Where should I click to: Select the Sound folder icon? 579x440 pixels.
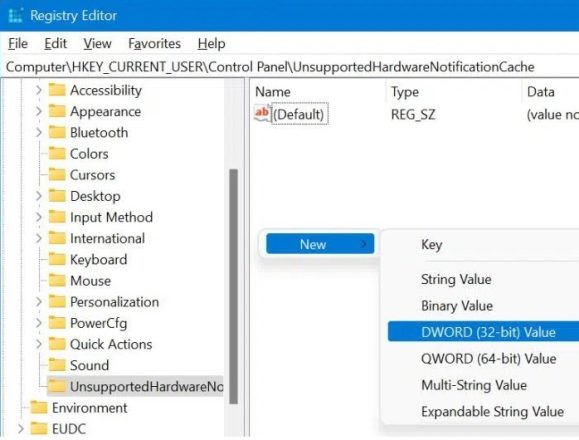tap(57, 365)
